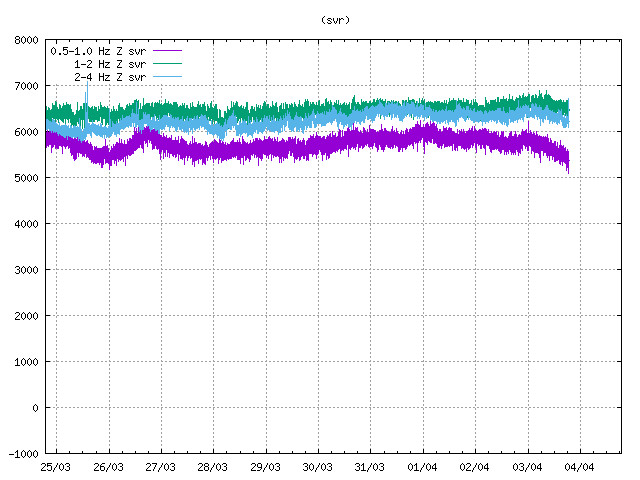
Task: Click the blue 2-4 Hz legend line sample
Action: 168,76
